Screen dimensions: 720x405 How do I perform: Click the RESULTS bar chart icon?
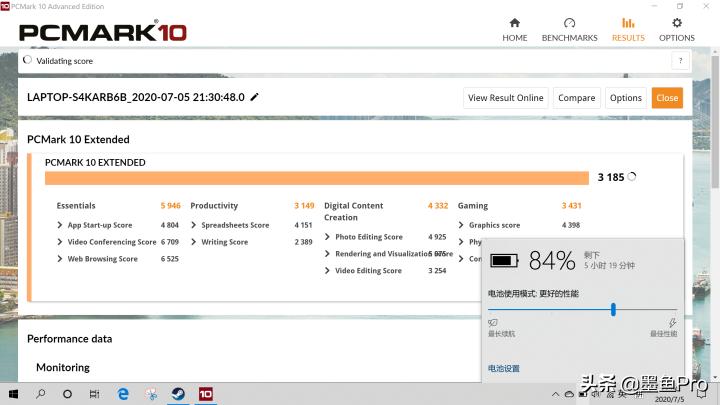(x=628, y=23)
